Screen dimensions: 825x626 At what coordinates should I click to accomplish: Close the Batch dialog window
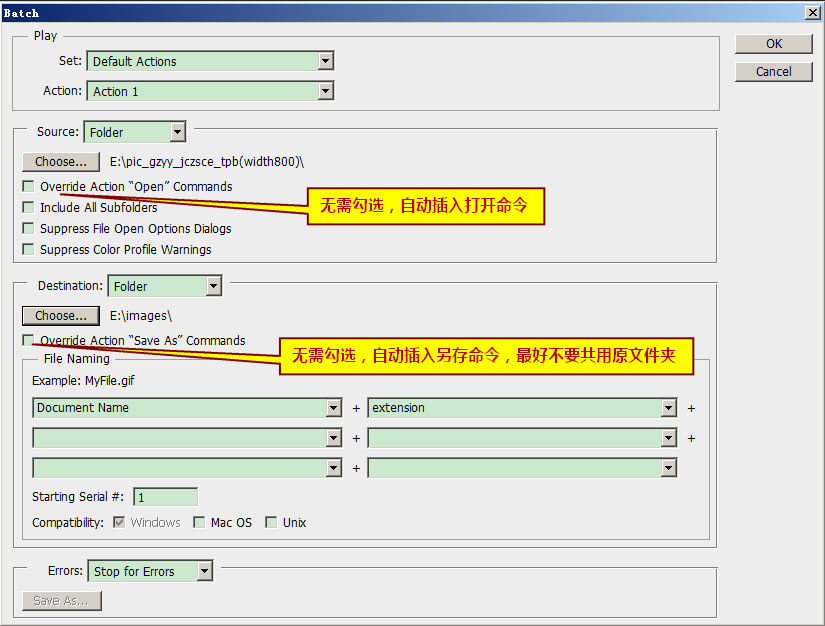tap(812, 11)
